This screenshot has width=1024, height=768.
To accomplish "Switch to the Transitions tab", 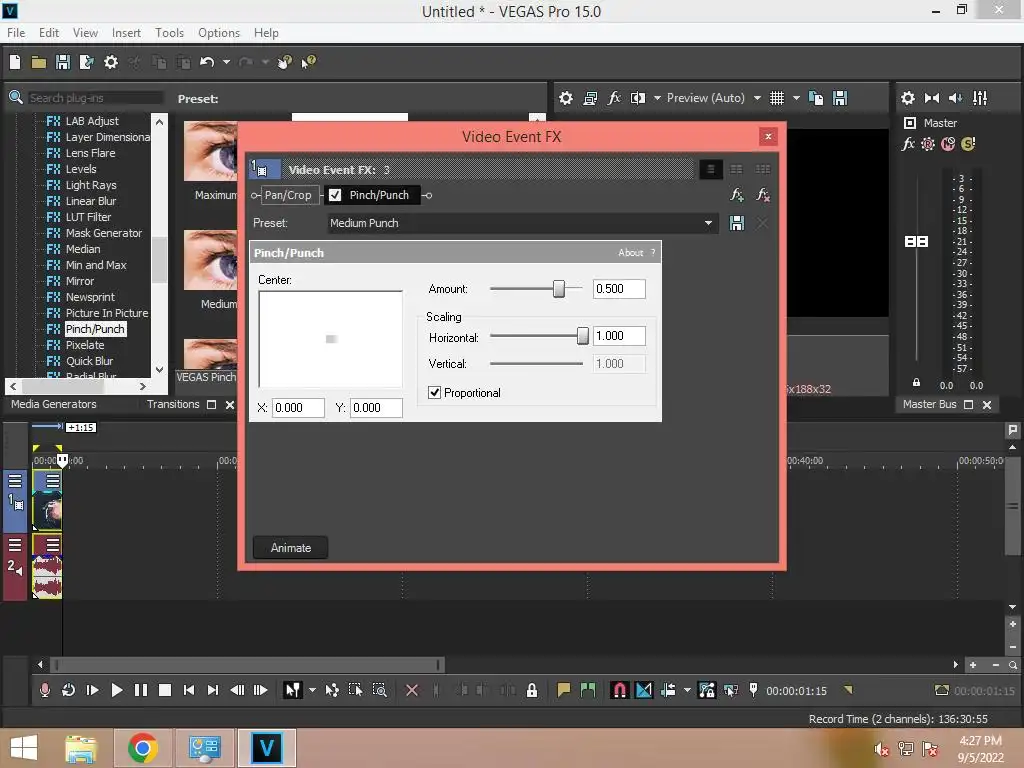I will [x=173, y=404].
